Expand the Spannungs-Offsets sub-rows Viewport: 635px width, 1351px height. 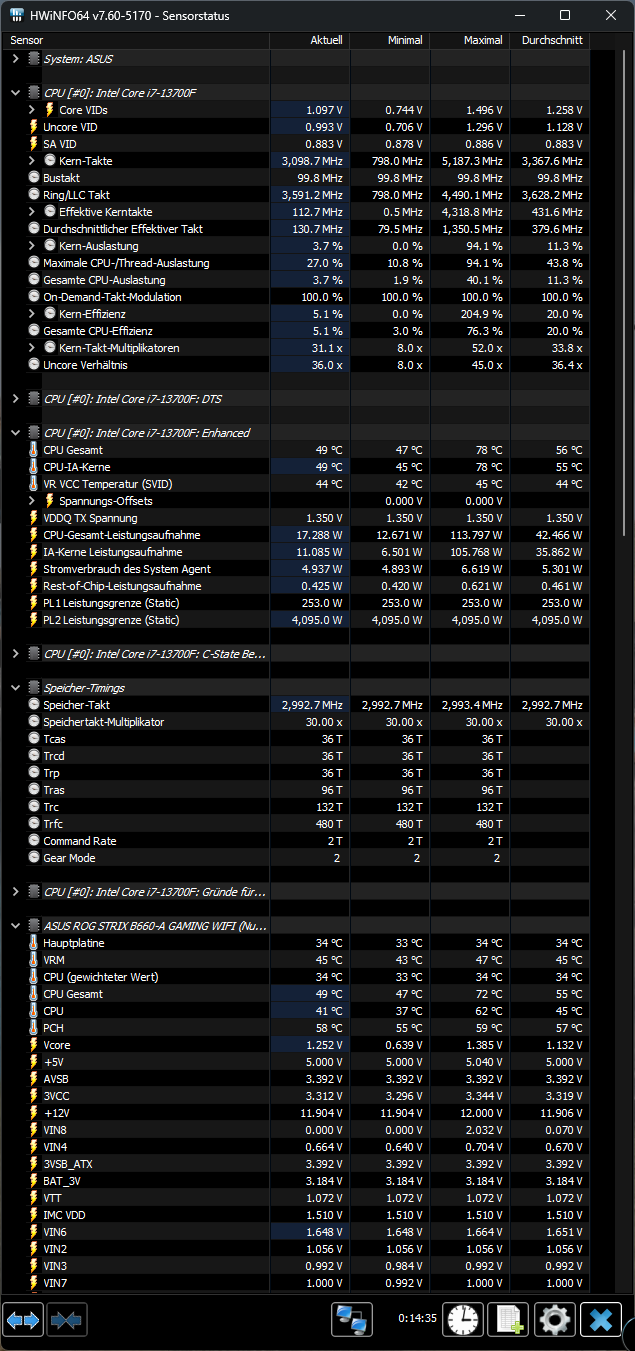(x=33, y=501)
